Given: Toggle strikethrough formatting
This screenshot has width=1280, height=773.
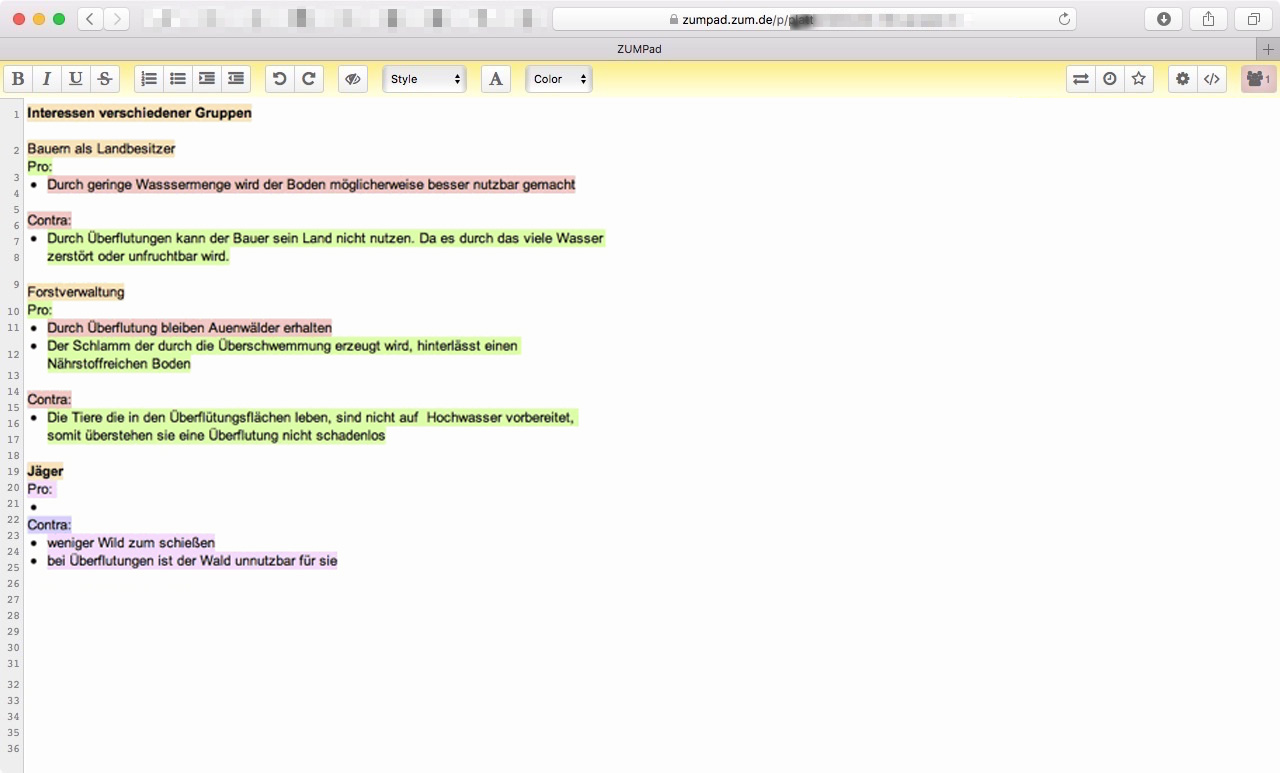Looking at the screenshot, I should click(104, 79).
